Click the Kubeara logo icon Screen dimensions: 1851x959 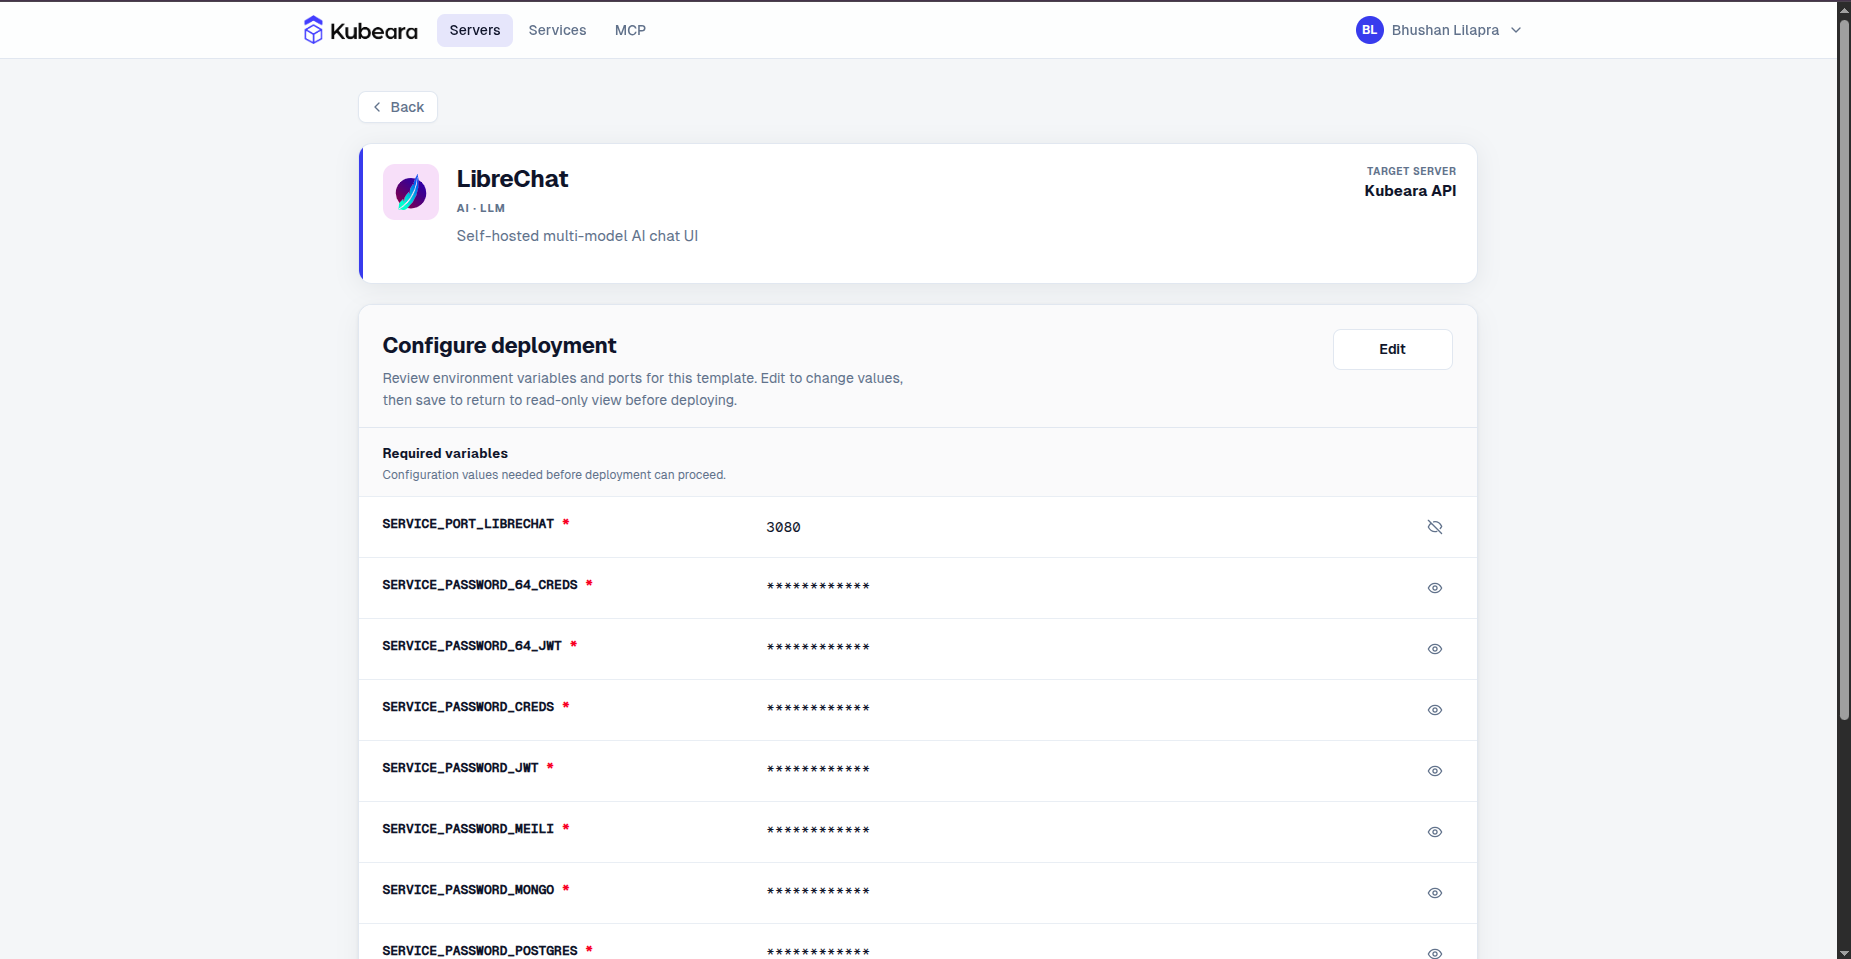313,30
